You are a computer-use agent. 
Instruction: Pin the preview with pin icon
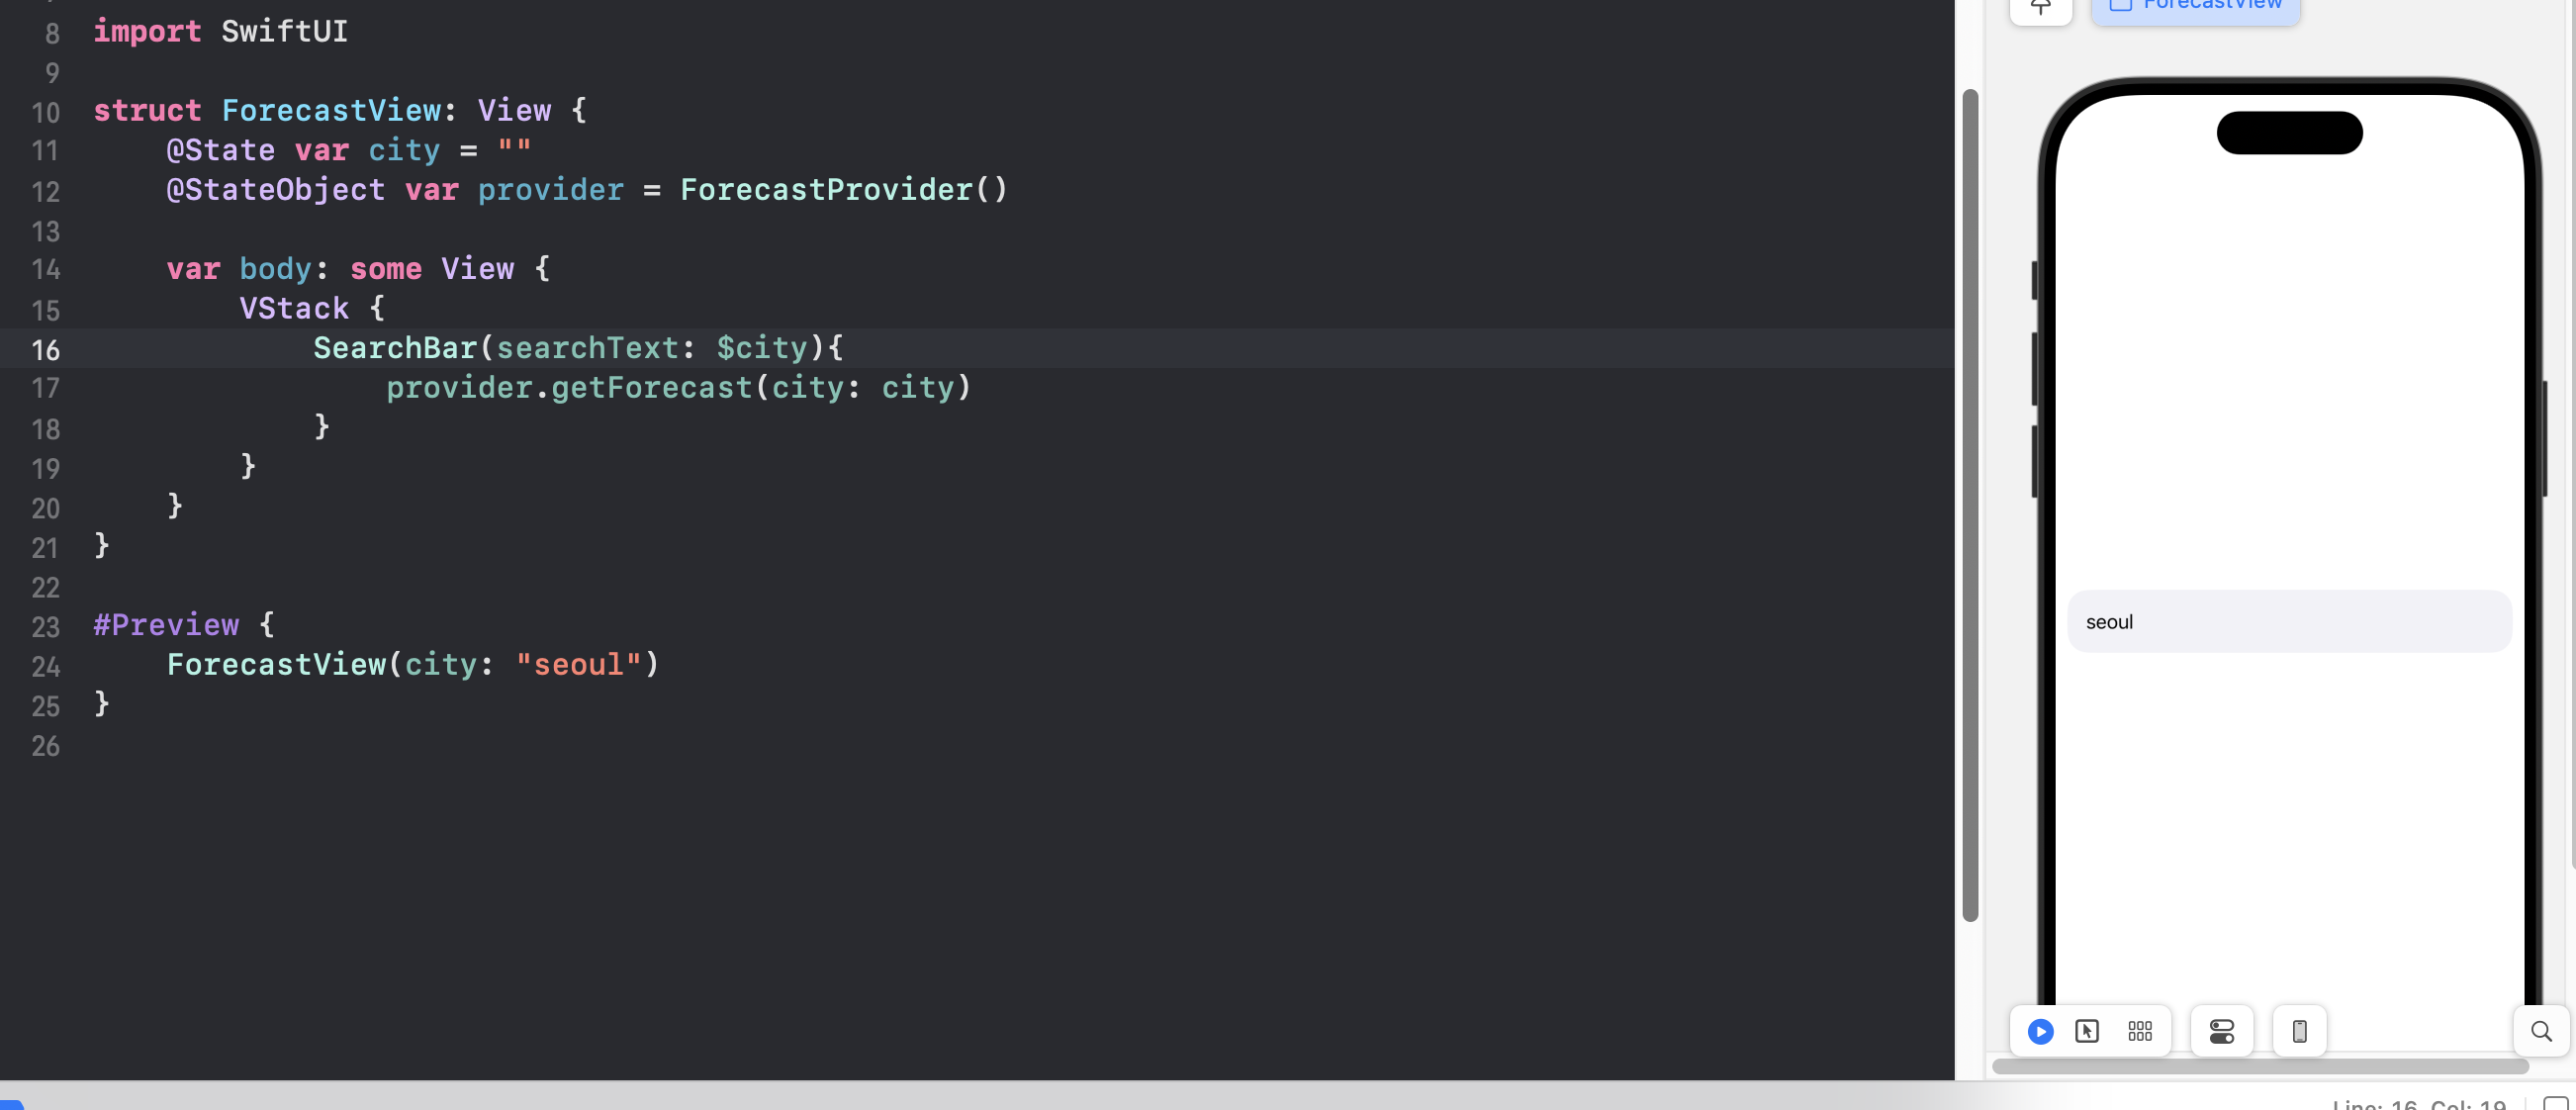[2040, 8]
